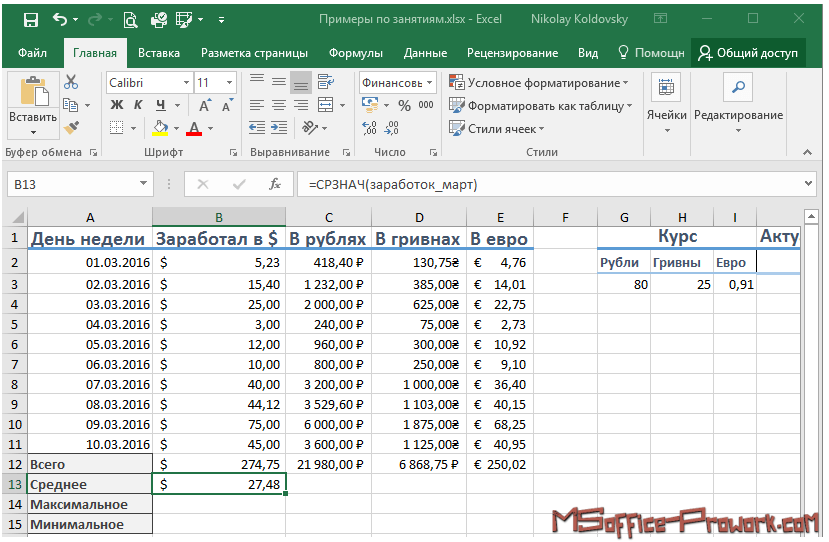Screen dimensions: 829x542
Task: Toggle bold (Ж) formatting
Action: (116, 105)
